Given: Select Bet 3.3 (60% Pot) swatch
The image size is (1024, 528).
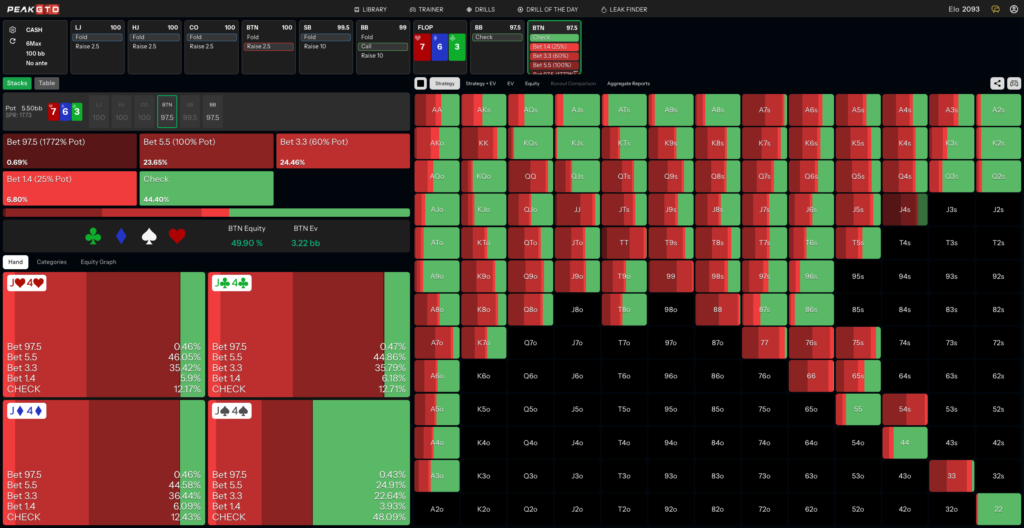Looking at the screenshot, I should (x=343, y=152).
